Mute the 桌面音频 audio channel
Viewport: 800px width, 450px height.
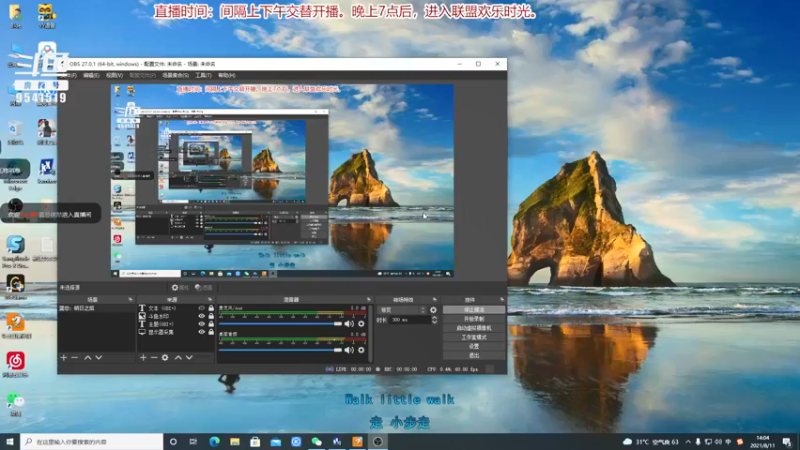349,350
